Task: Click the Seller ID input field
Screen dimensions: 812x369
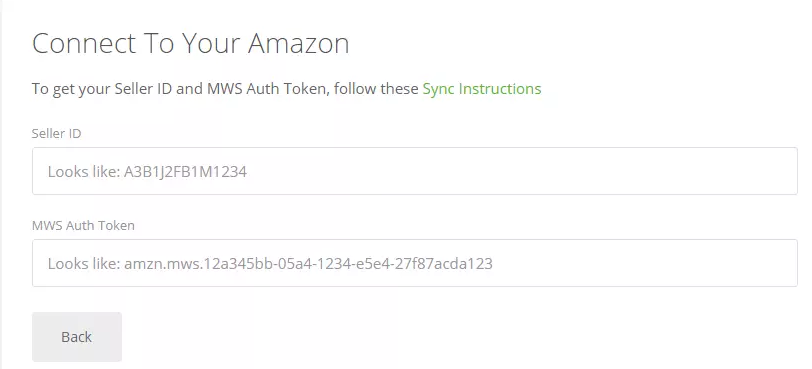Action: [414, 171]
